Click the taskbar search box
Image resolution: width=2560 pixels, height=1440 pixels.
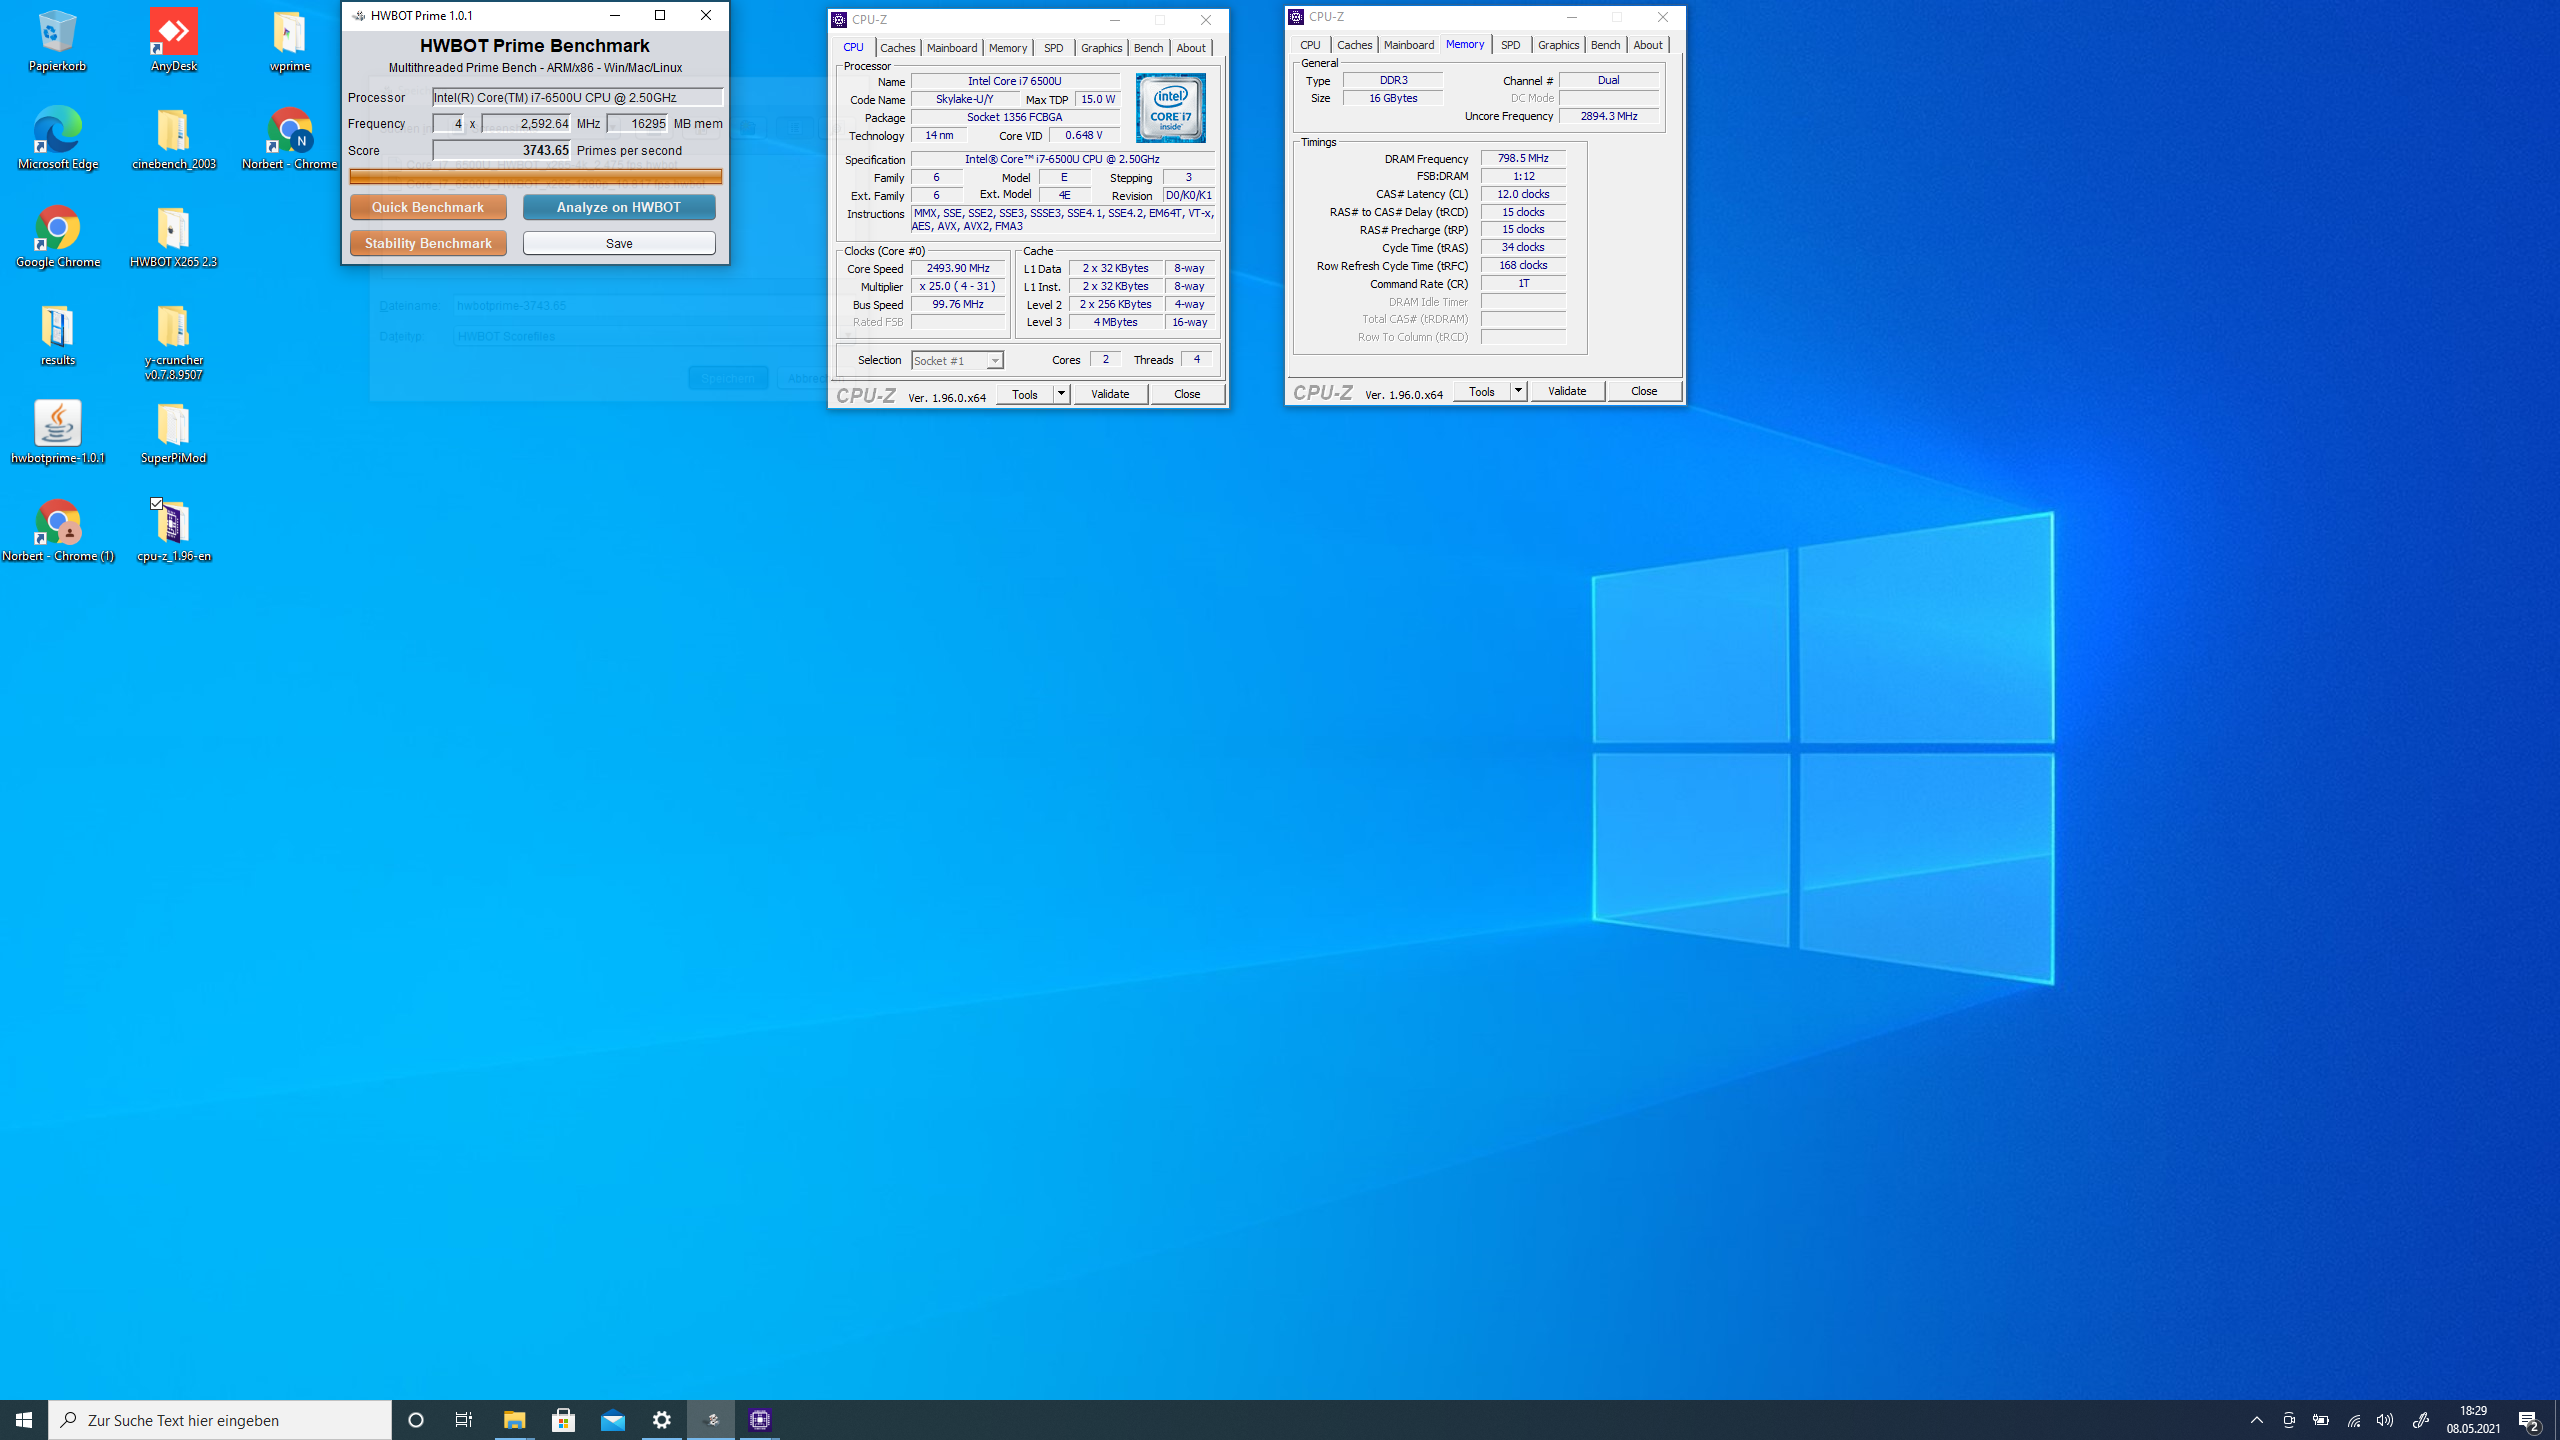220,1420
